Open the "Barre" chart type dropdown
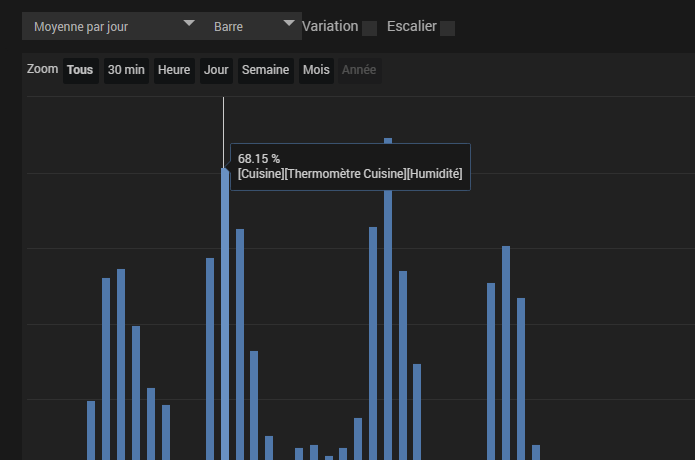This screenshot has height=460, width=695. [252, 27]
